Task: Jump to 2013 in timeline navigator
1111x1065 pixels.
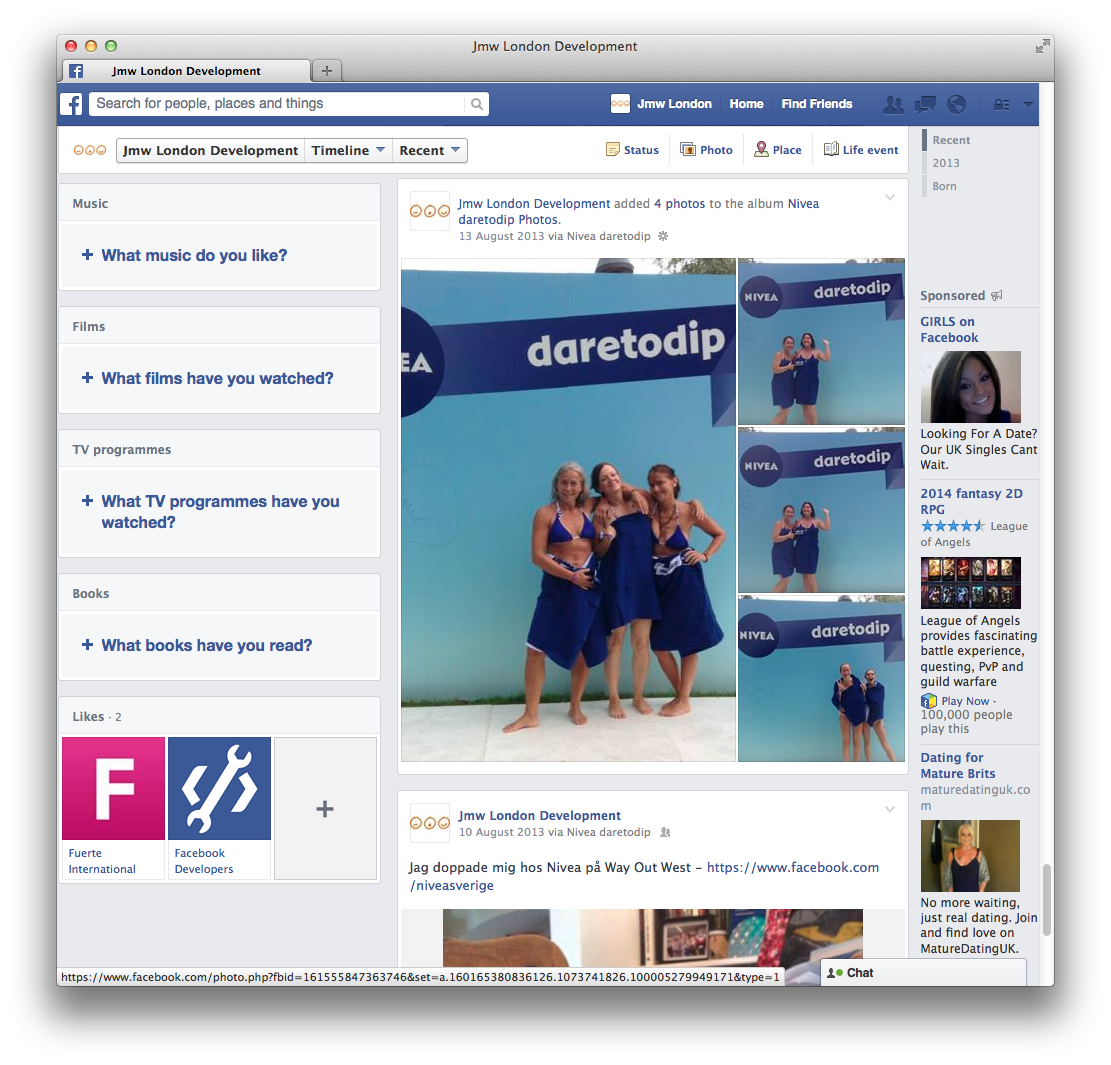Action: (x=945, y=163)
